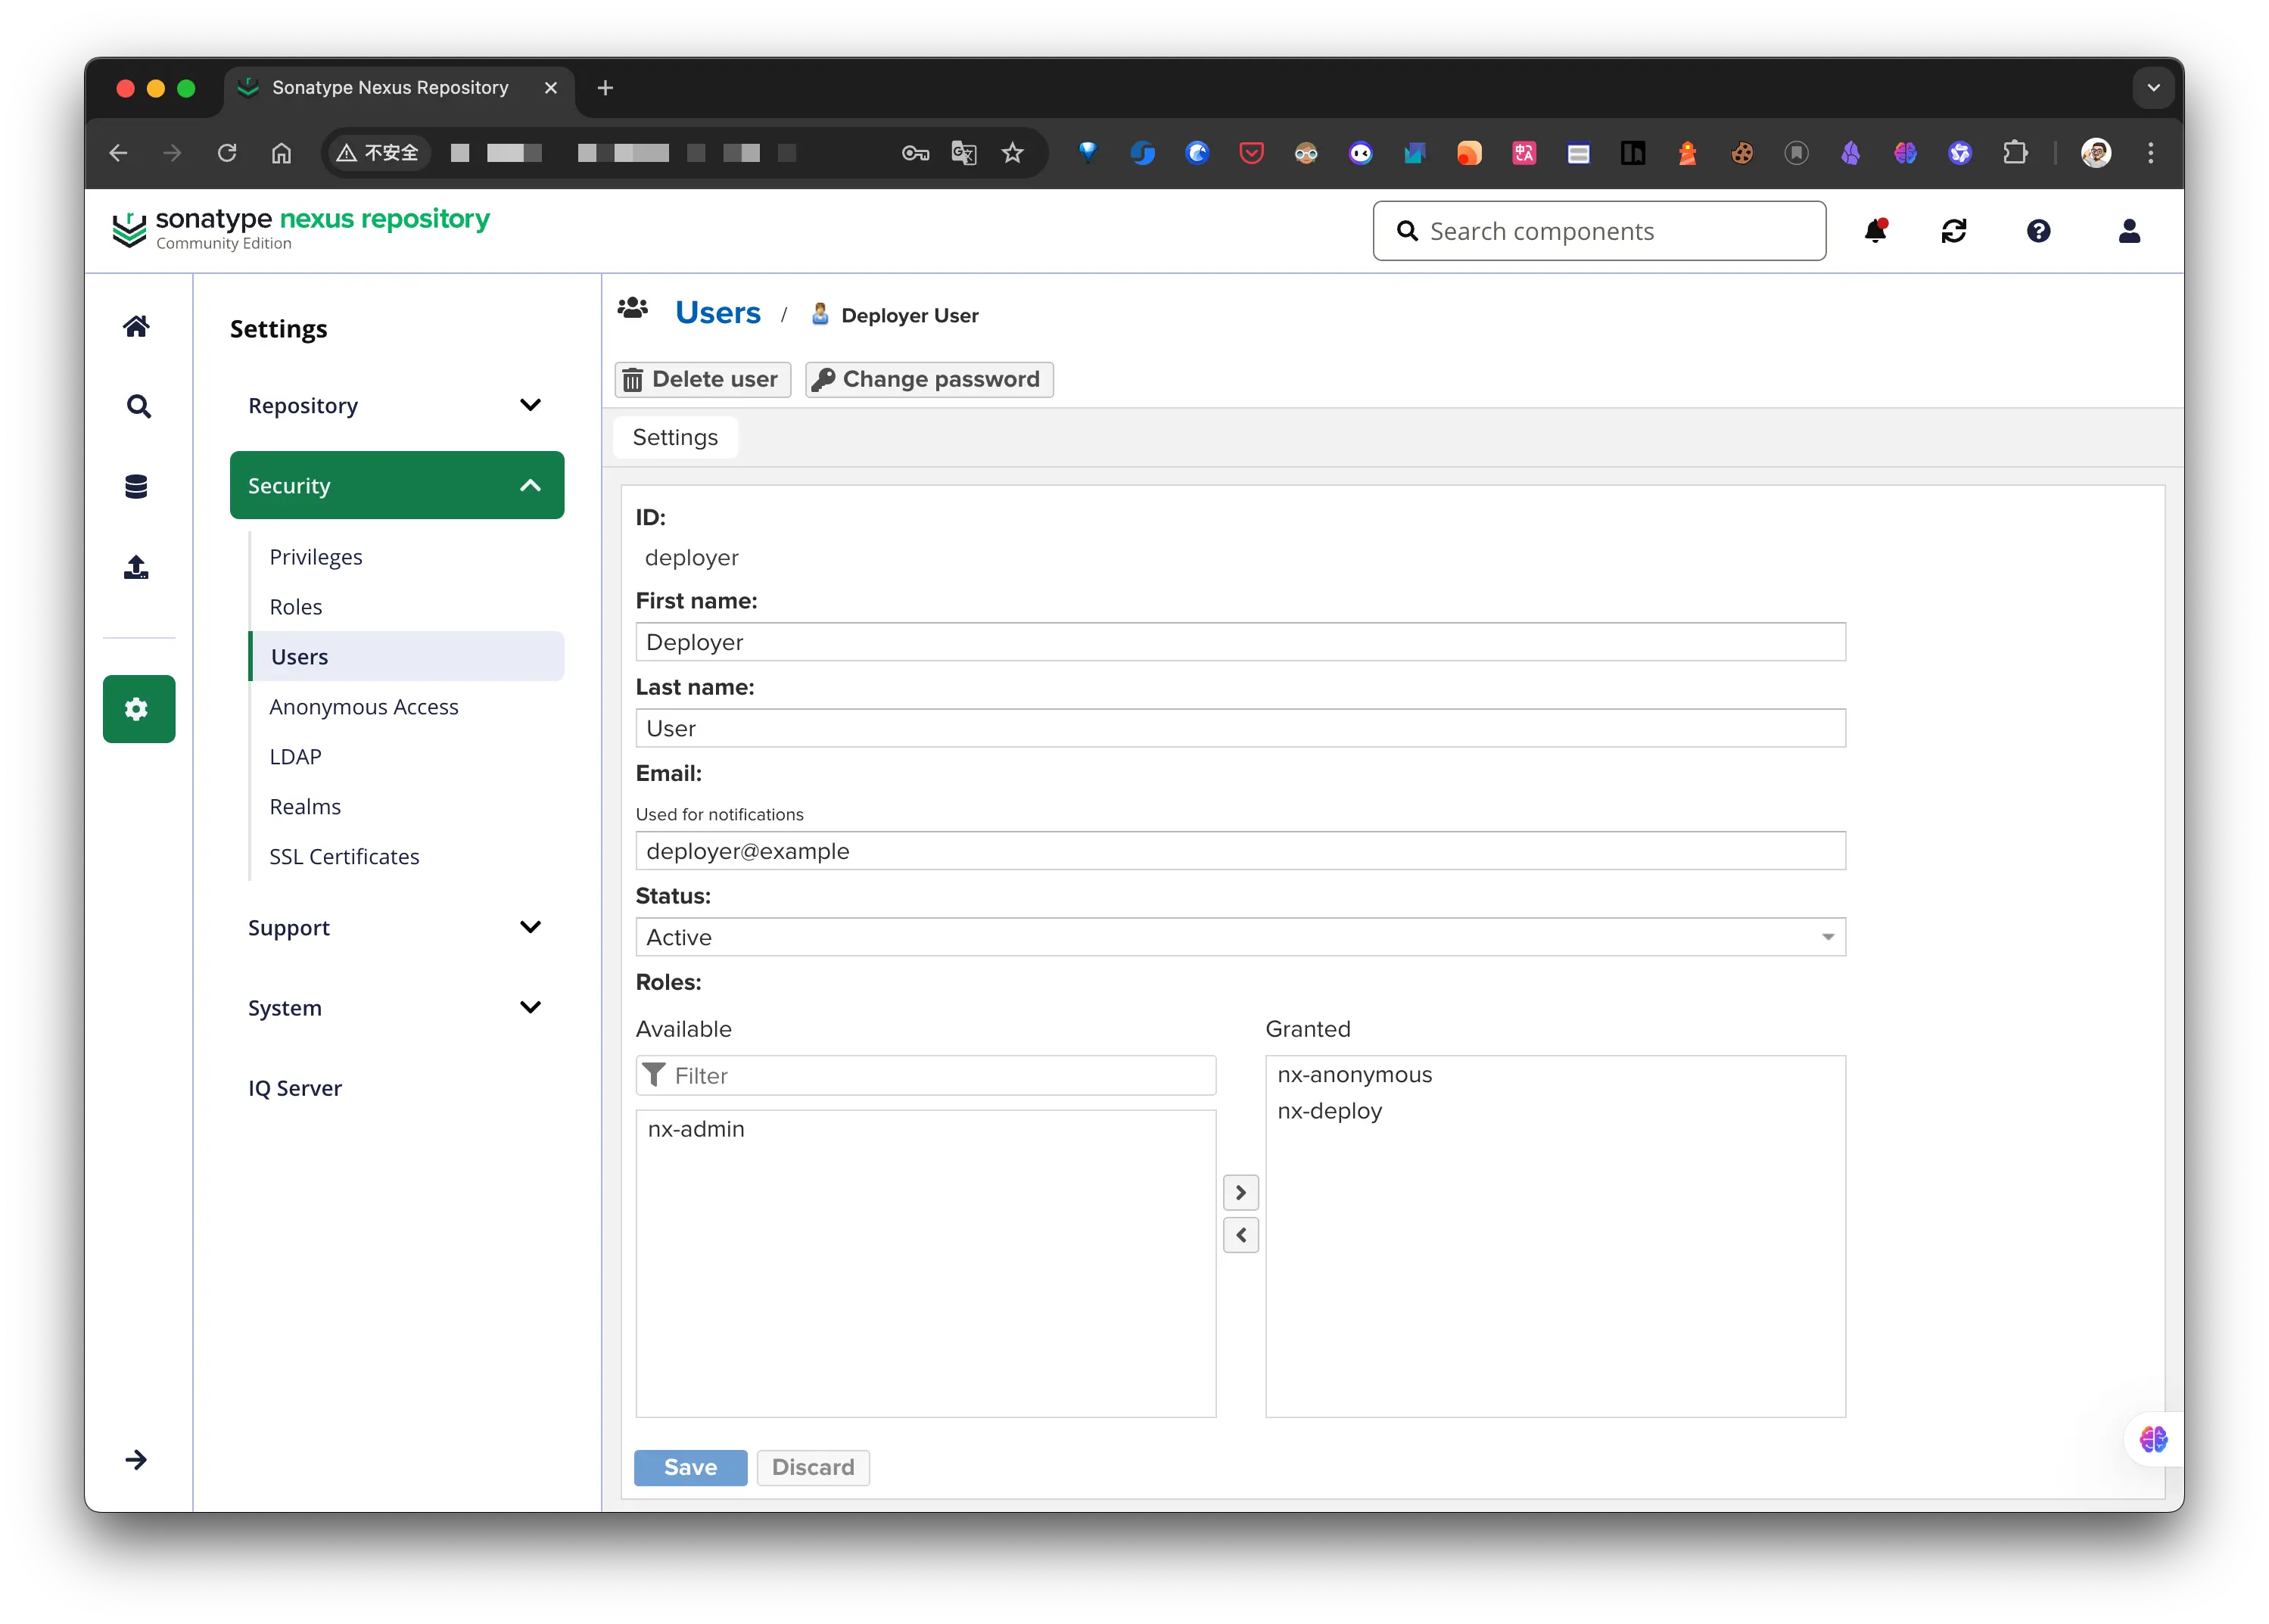Go to Browse database icon in sidebar
Viewport: 2269px width, 1624px height.
[x=137, y=487]
